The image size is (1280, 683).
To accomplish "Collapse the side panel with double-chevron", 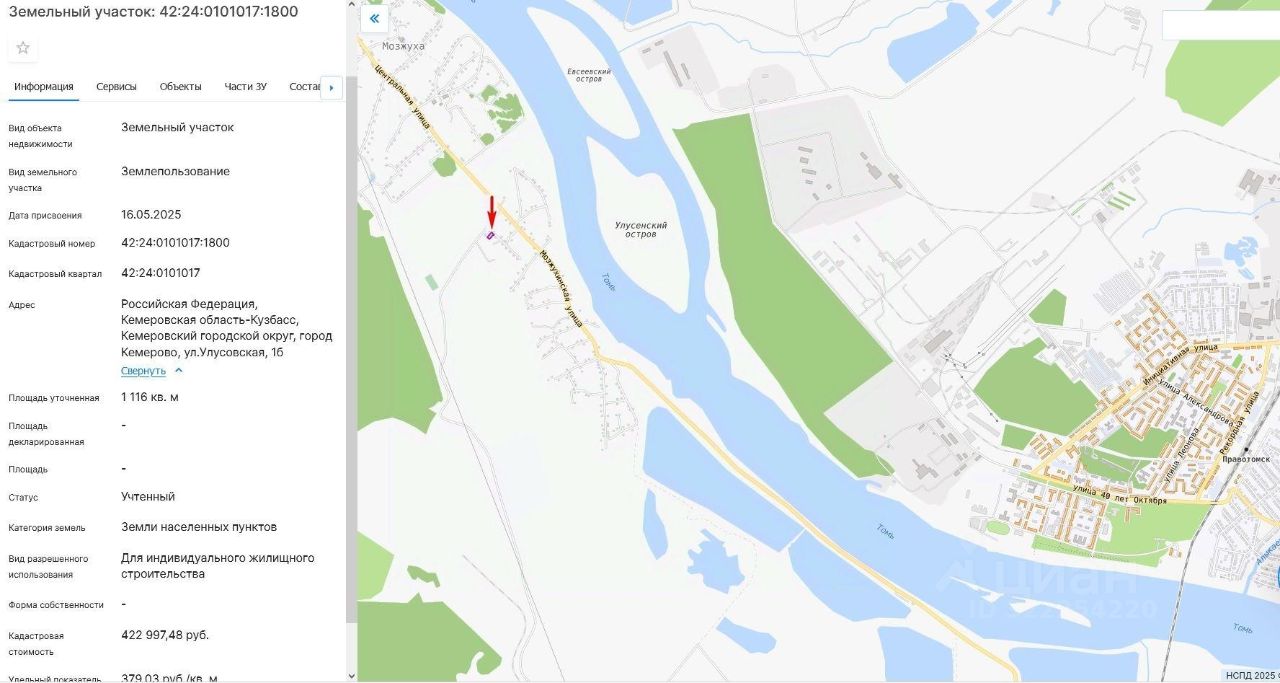I will [x=375, y=18].
